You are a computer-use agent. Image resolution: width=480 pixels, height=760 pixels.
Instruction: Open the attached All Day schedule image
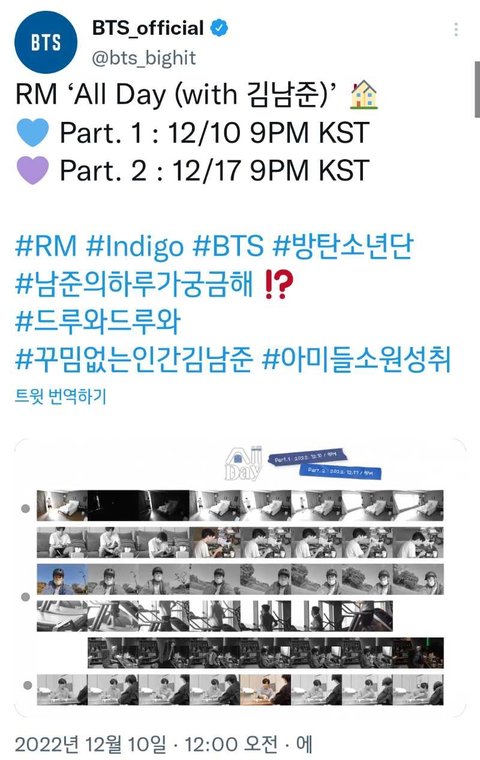[x=240, y=577]
